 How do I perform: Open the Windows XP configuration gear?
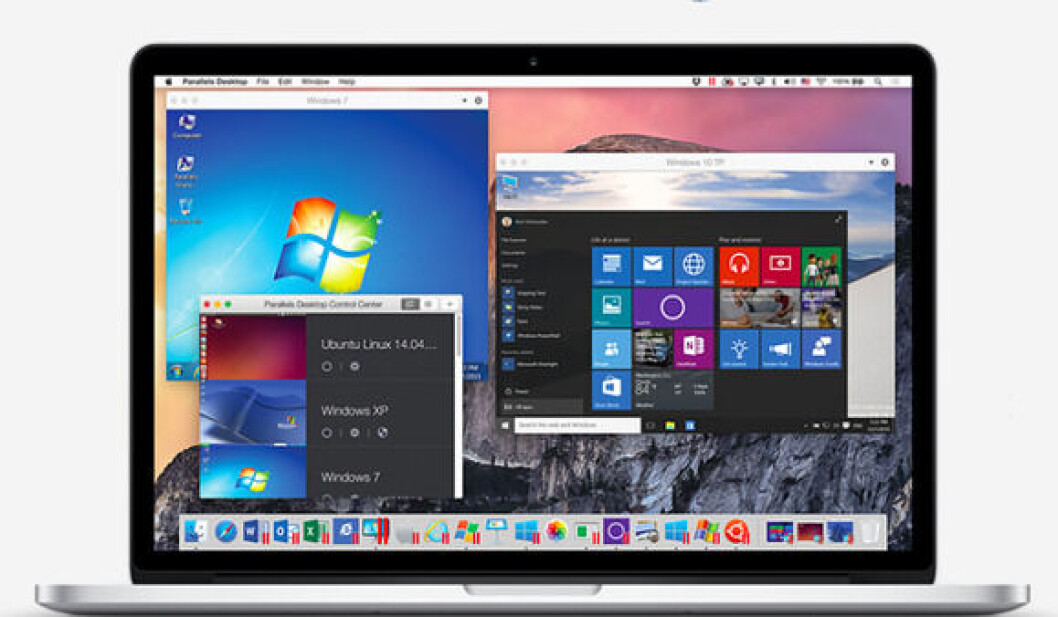point(354,433)
